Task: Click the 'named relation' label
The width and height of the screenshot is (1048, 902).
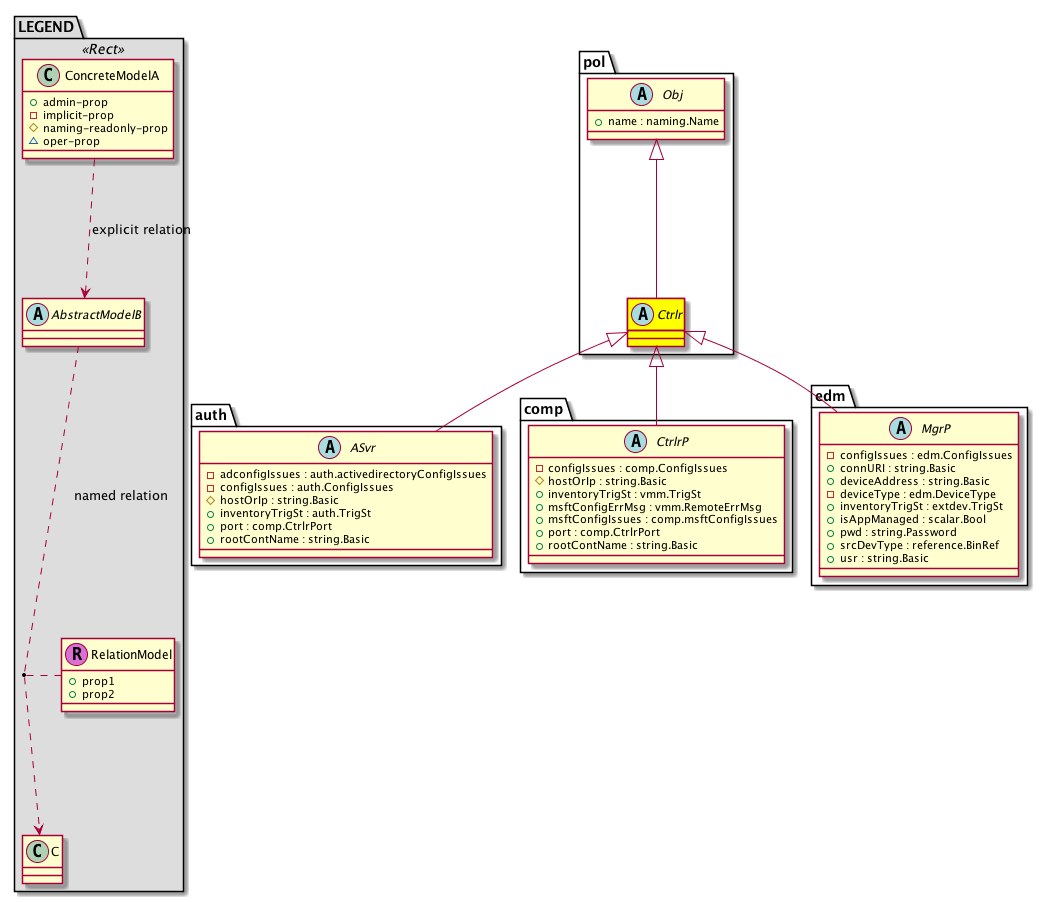Action: point(121,495)
